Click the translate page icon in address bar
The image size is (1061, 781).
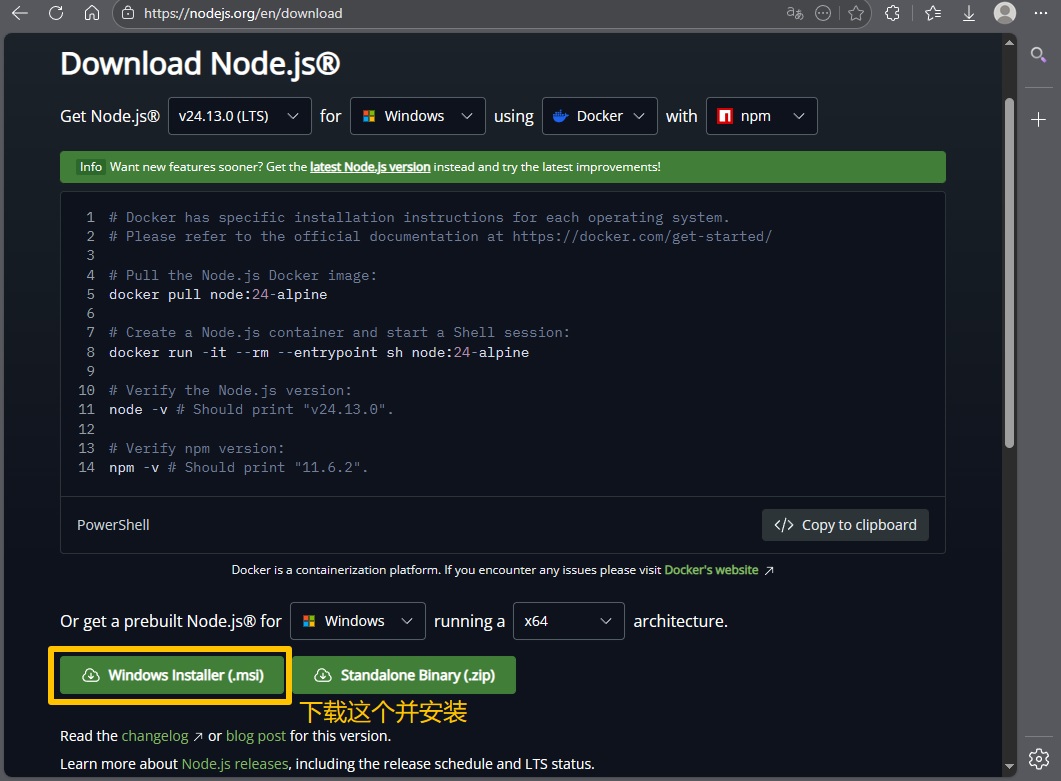[795, 13]
